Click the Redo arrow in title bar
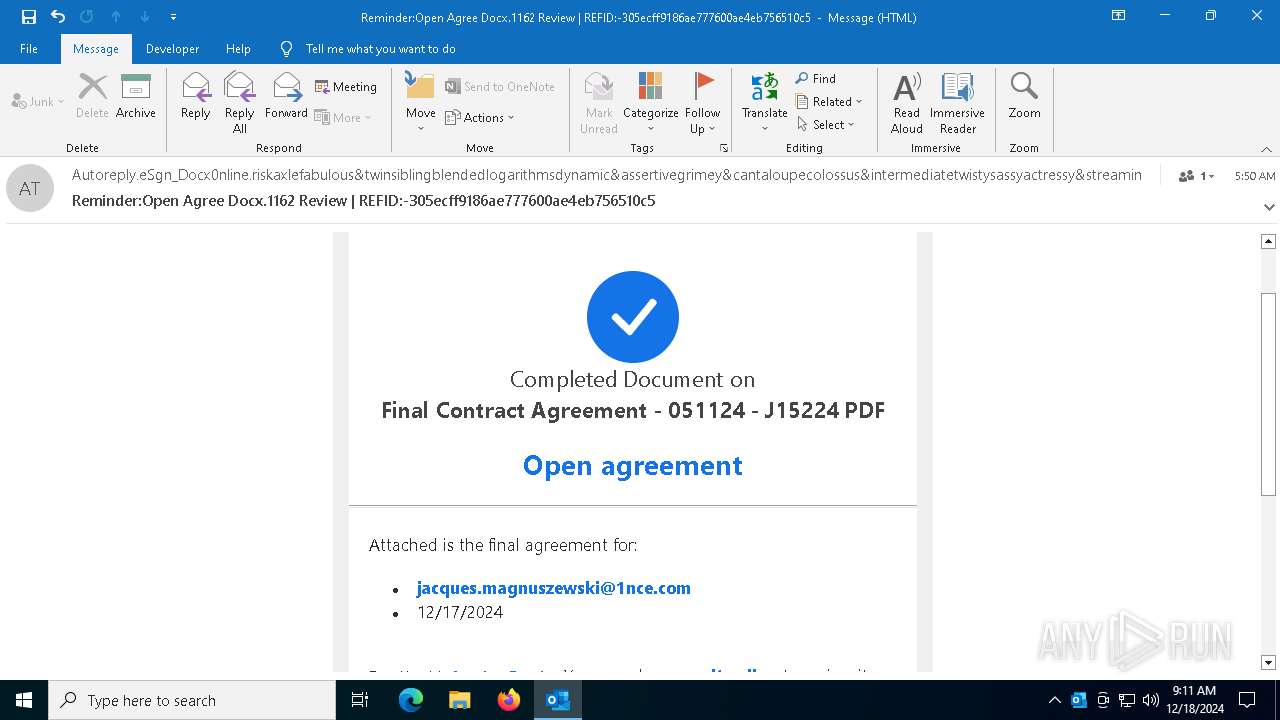 87,17
